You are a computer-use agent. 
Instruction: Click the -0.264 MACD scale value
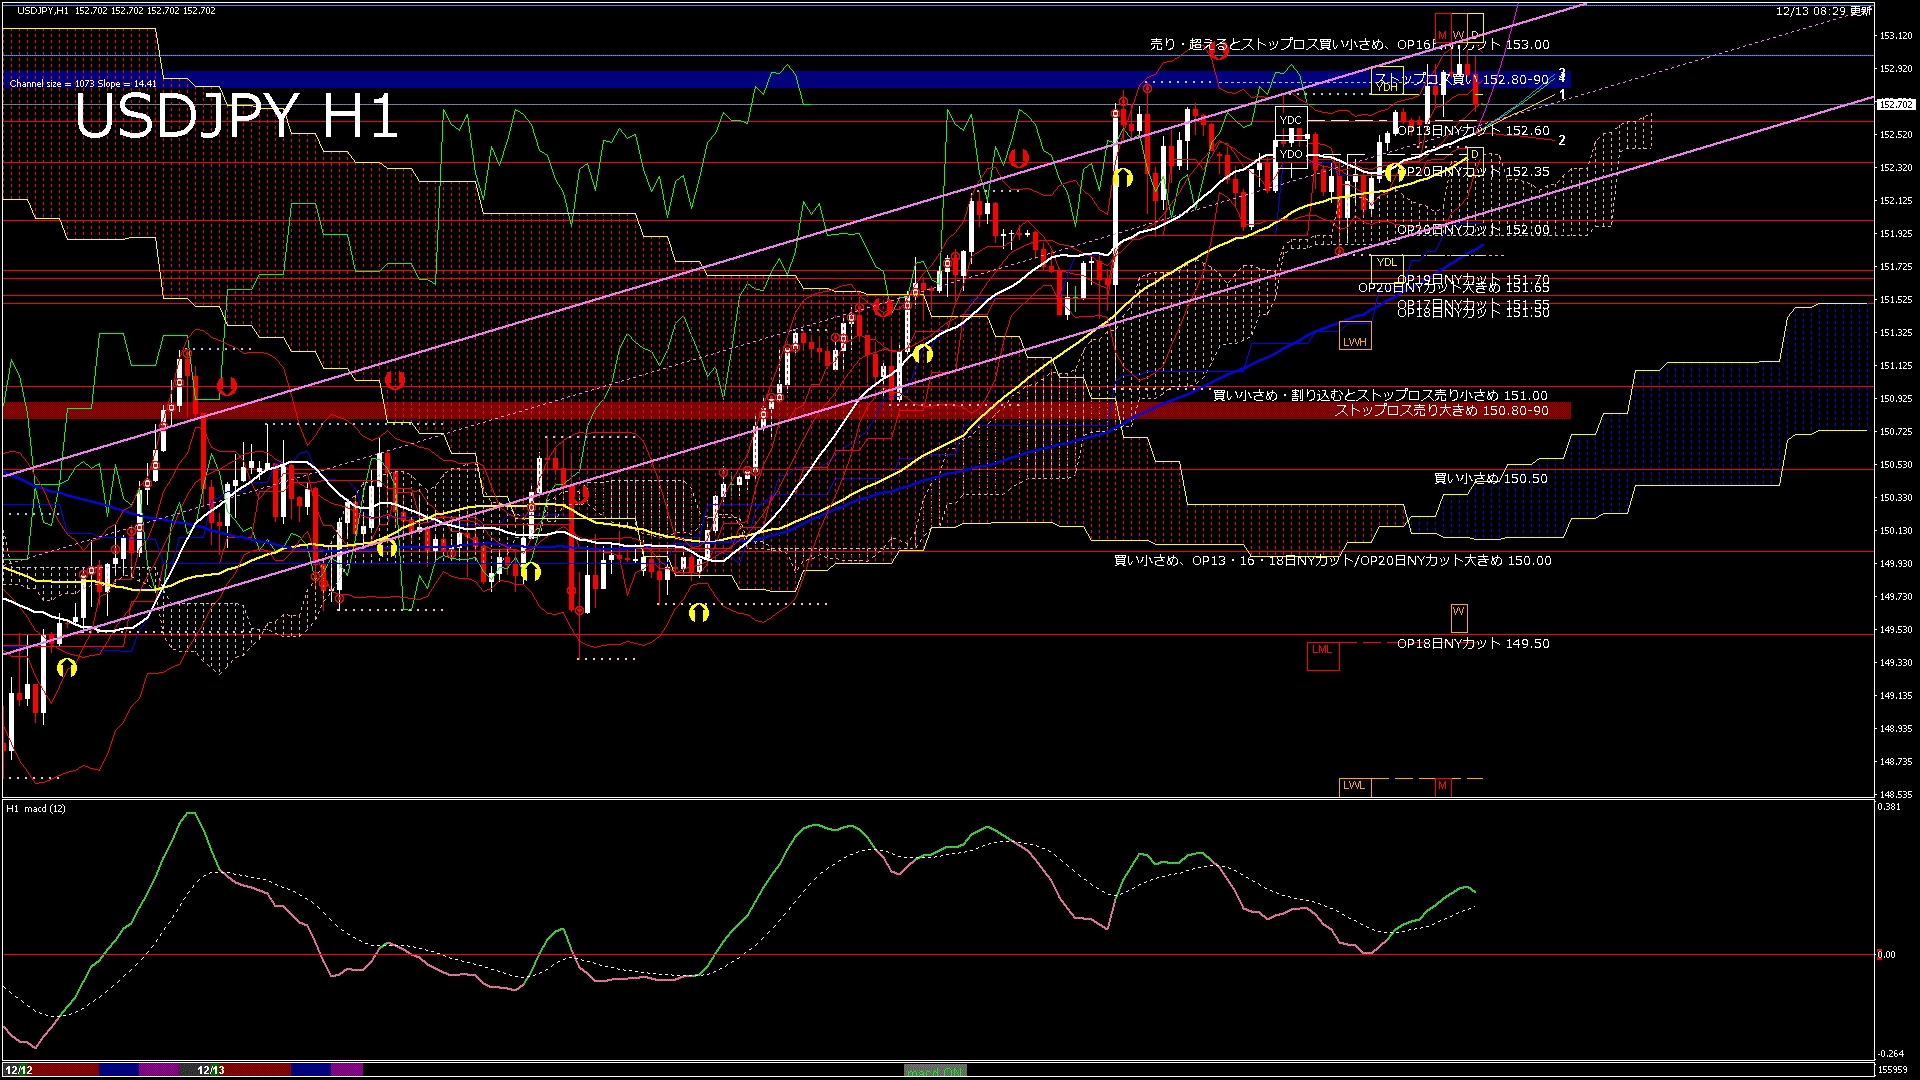click(x=1890, y=1053)
